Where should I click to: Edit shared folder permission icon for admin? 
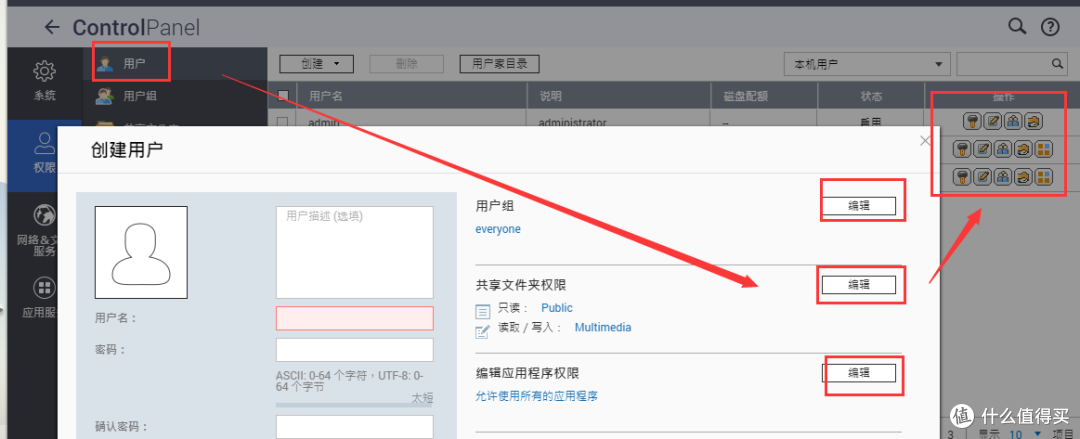click(1033, 122)
